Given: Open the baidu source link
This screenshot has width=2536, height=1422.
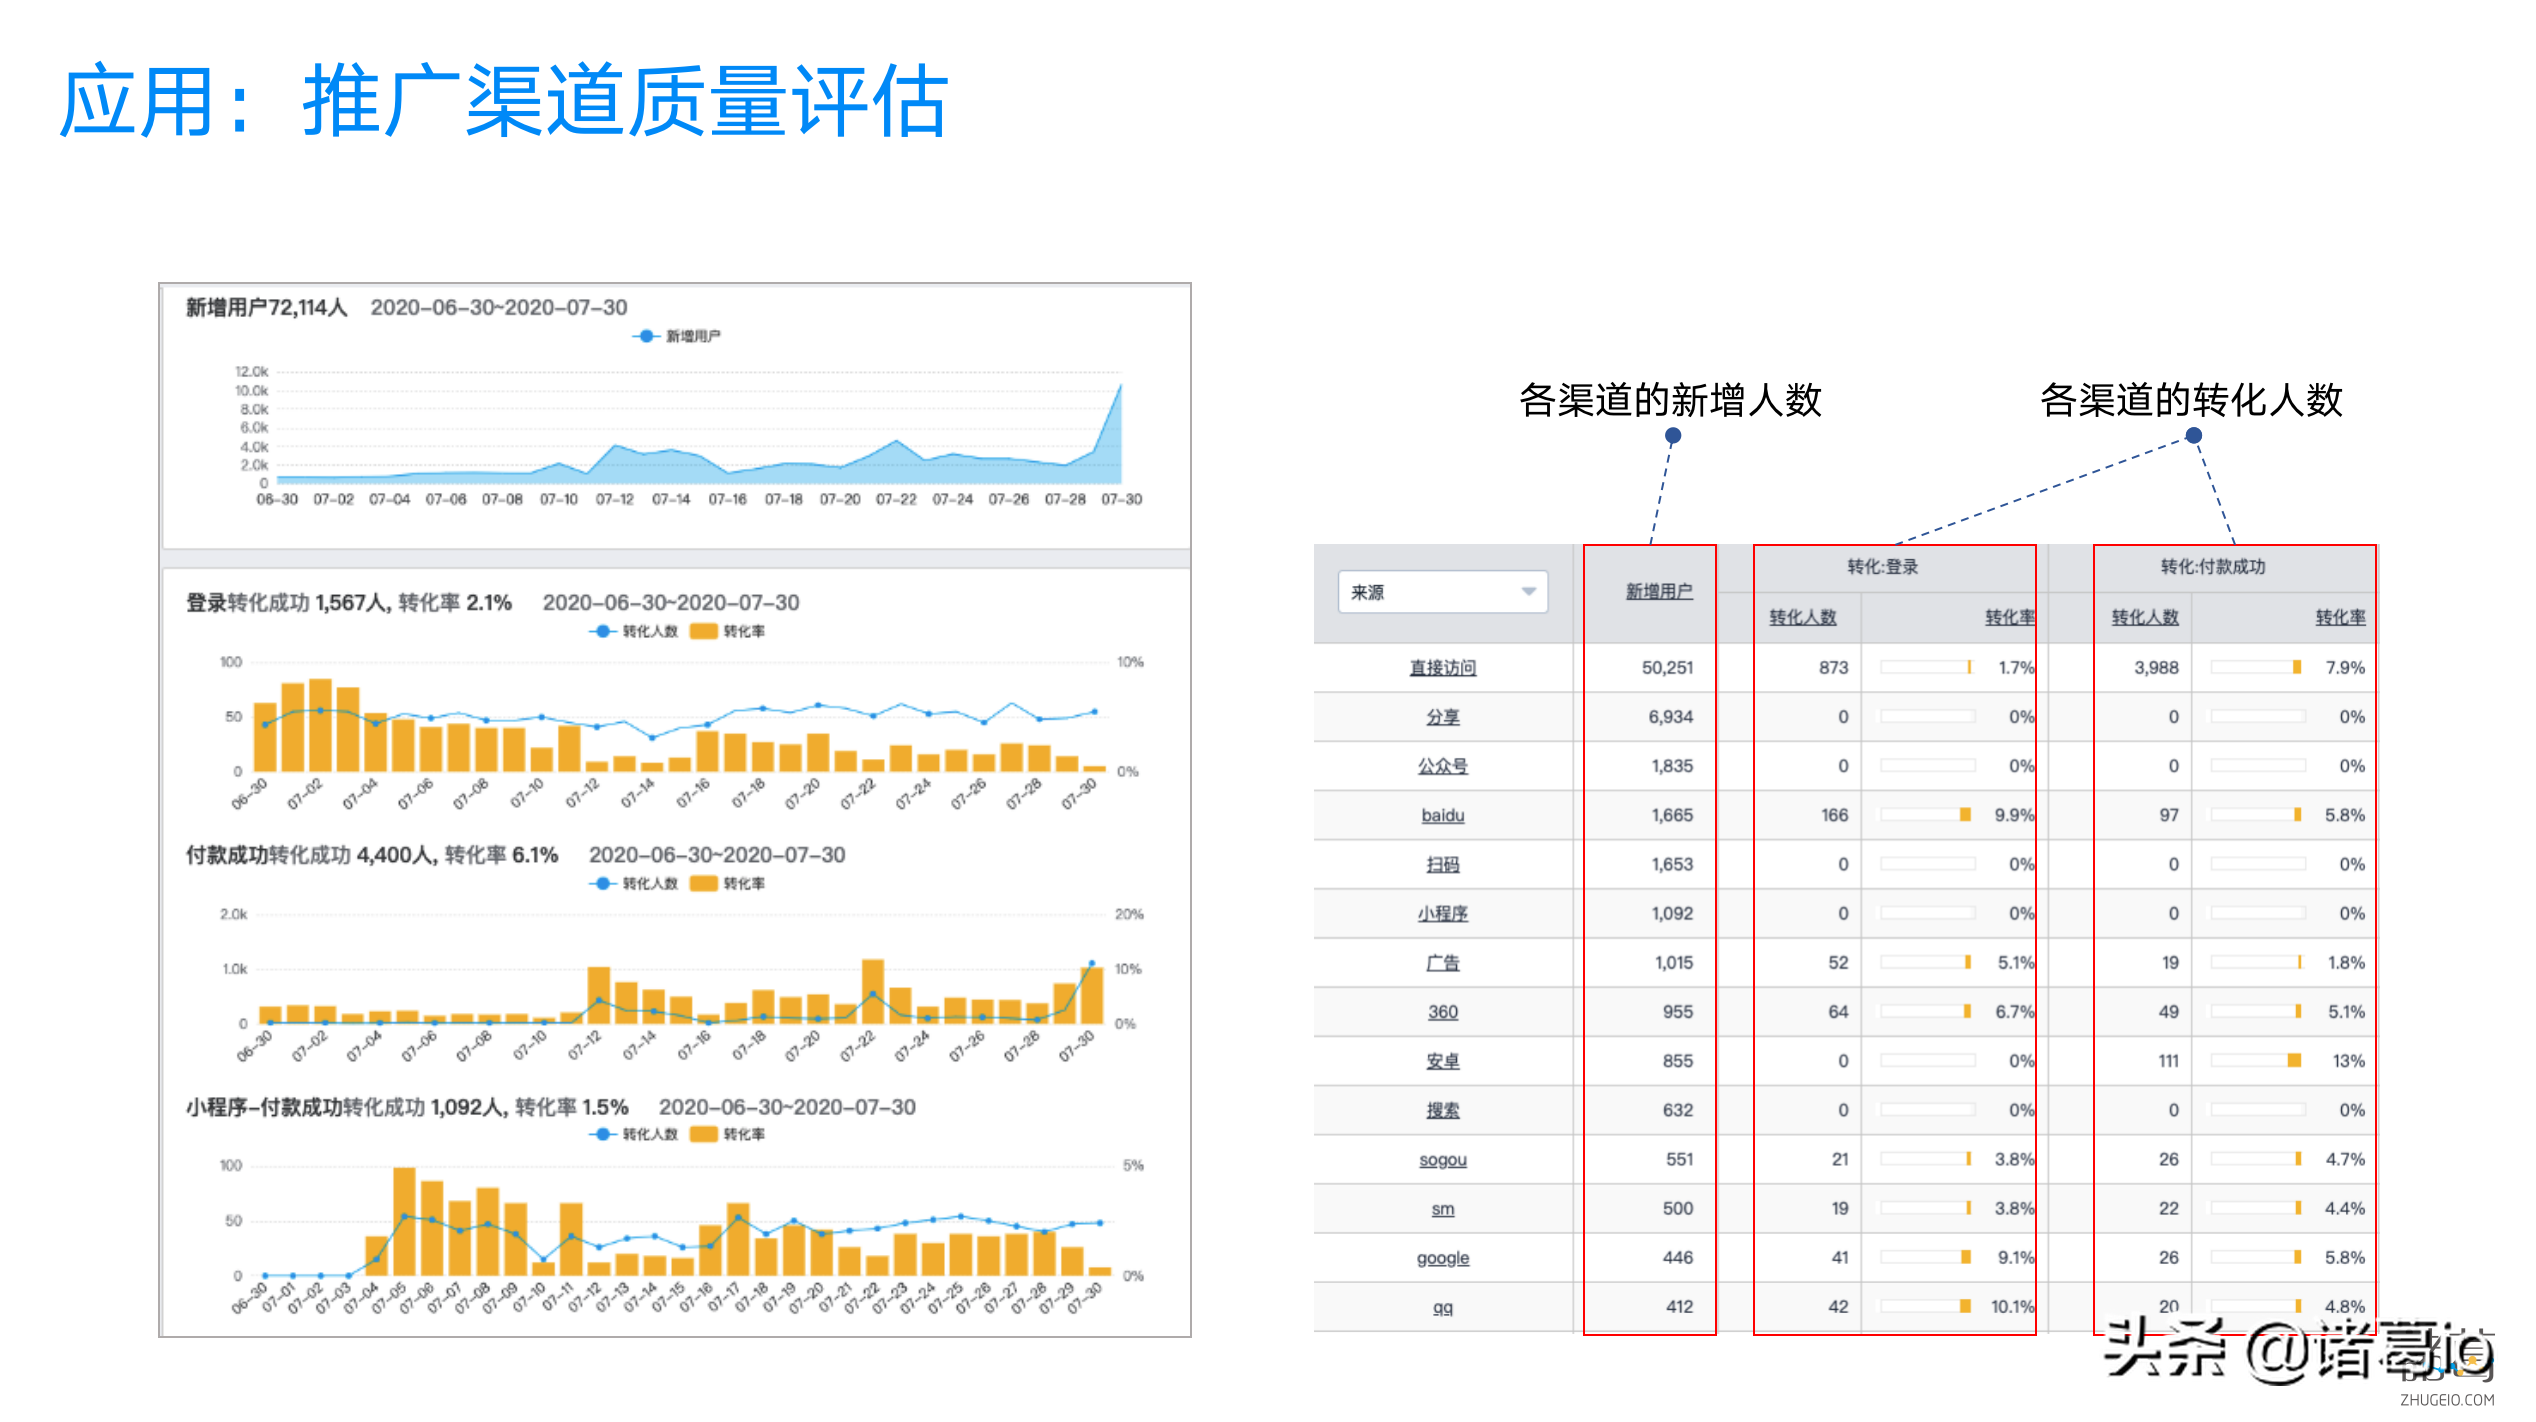Looking at the screenshot, I should point(1442,815).
